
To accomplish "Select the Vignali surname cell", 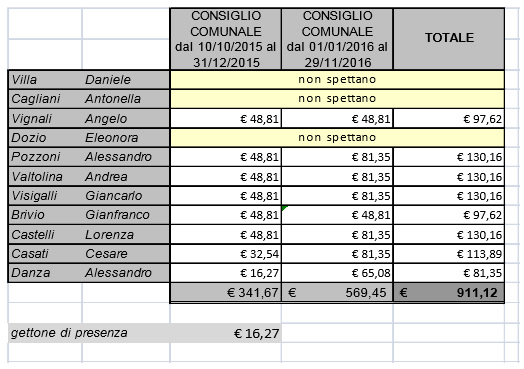I will pos(45,118).
